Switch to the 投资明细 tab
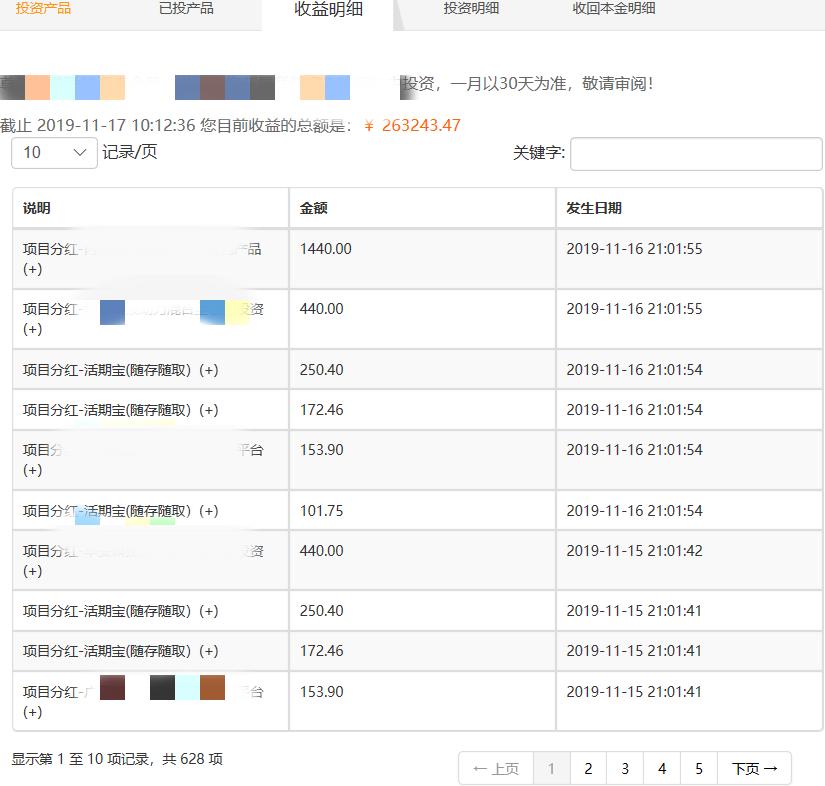The image size is (825, 786). coord(471,8)
